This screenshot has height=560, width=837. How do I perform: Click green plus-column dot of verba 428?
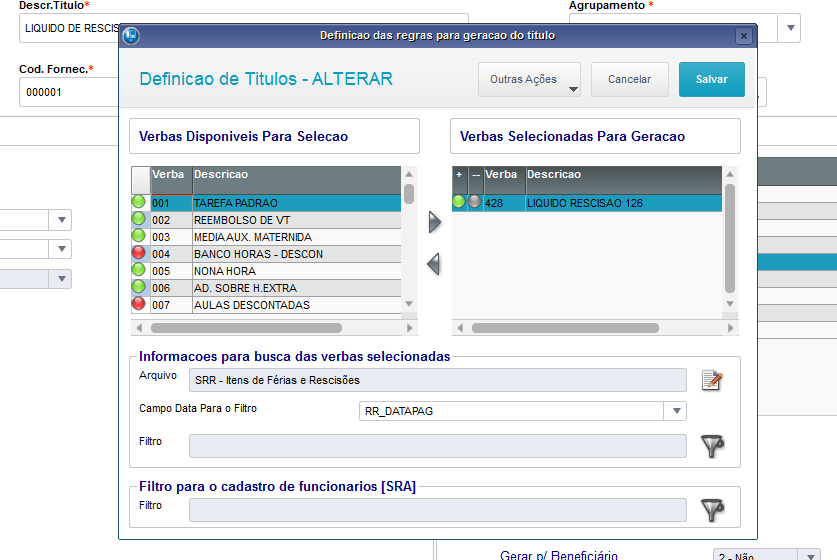click(459, 202)
